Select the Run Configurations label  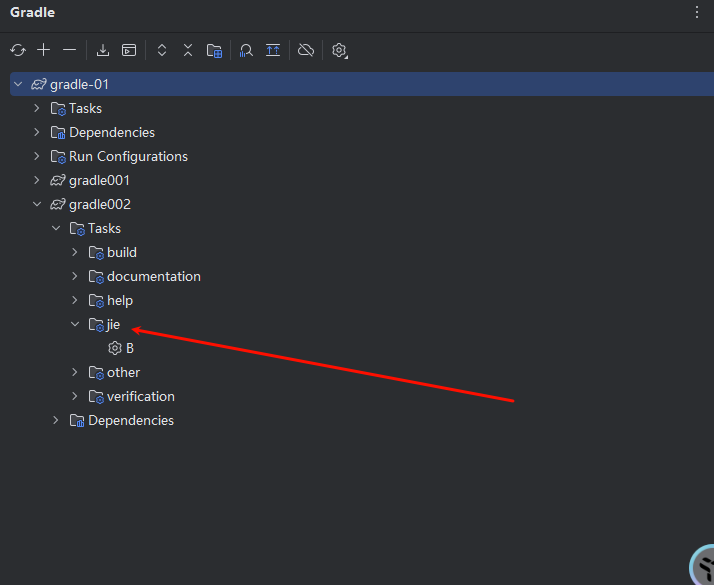coord(128,157)
